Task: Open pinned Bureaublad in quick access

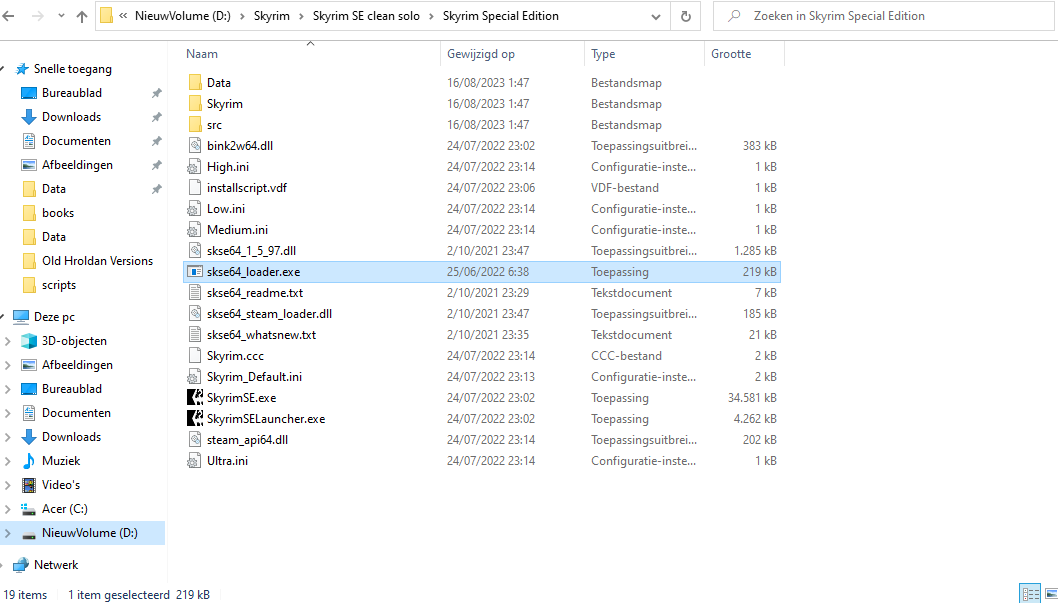Action: (x=72, y=93)
